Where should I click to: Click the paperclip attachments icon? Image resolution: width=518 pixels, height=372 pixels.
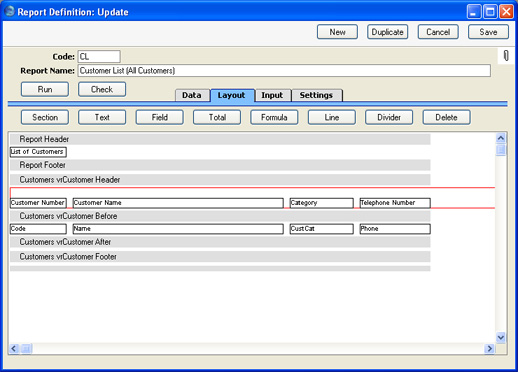tap(506, 56)
